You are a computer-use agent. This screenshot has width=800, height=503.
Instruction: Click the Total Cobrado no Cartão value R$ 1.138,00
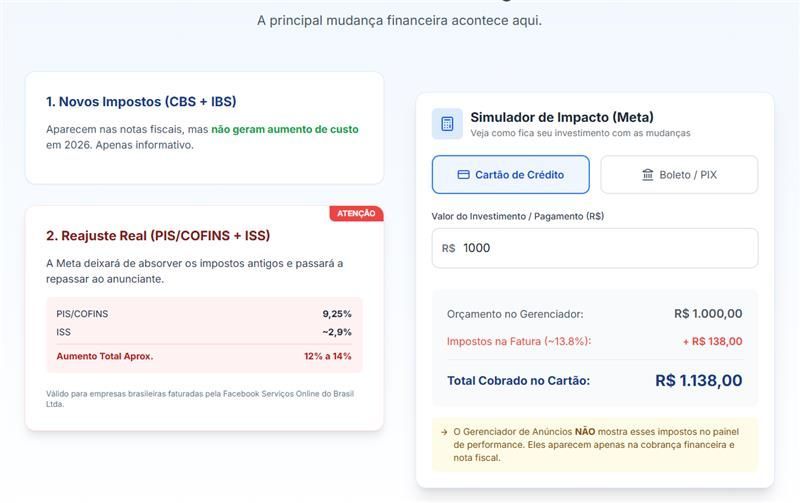(698, 380)
